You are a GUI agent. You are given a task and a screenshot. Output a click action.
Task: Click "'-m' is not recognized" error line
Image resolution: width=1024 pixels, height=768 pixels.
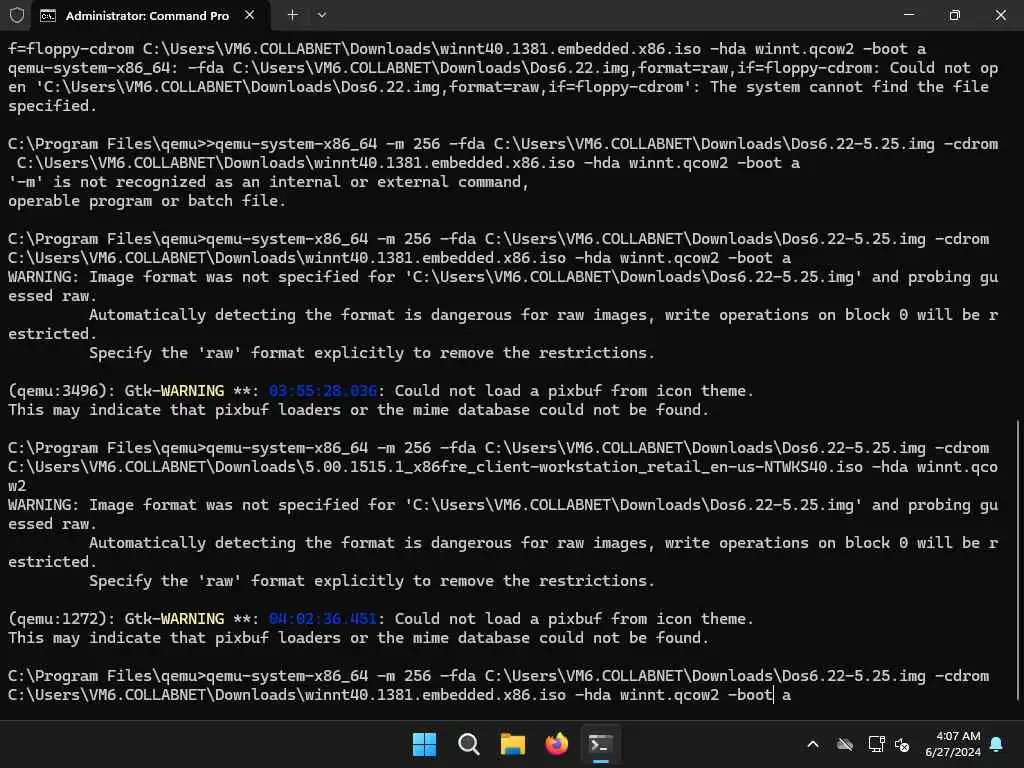coord(268,182)
